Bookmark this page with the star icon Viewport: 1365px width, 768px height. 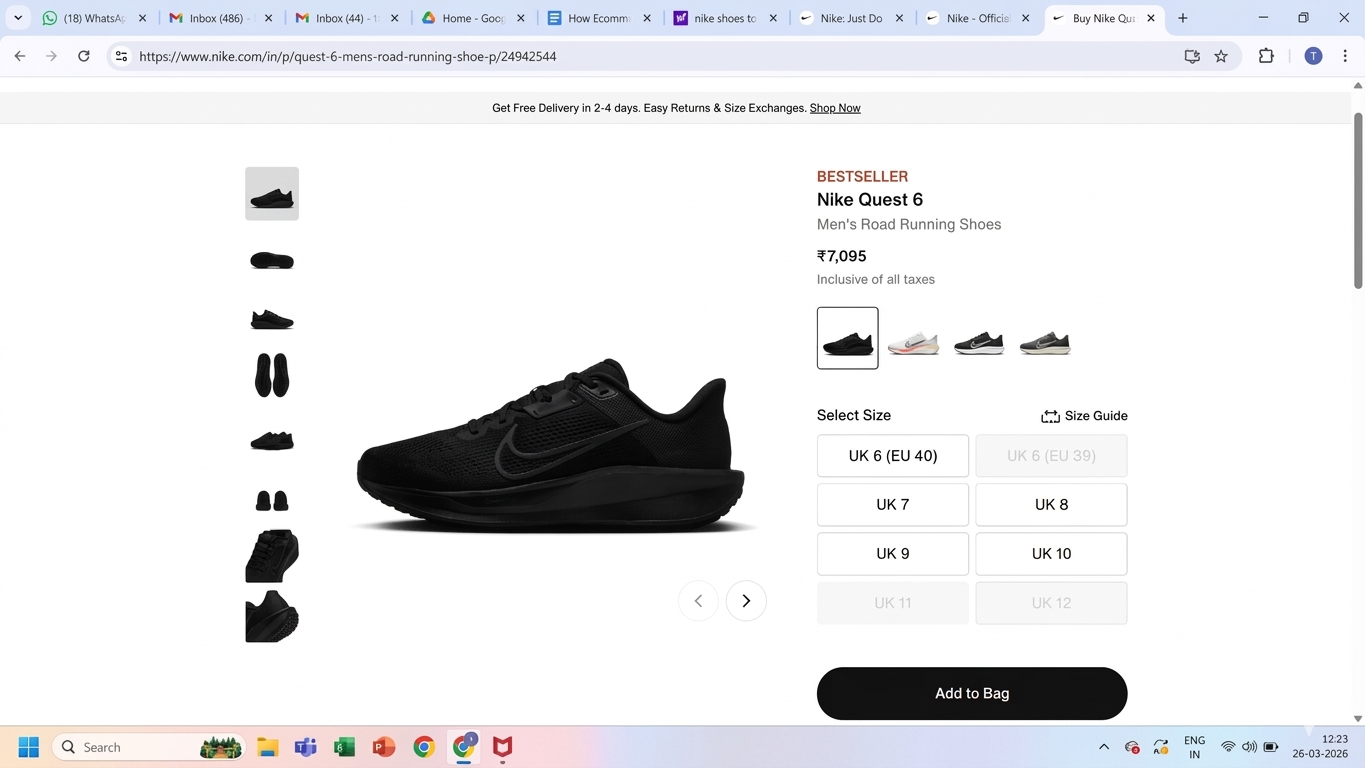coord(1221,57)
